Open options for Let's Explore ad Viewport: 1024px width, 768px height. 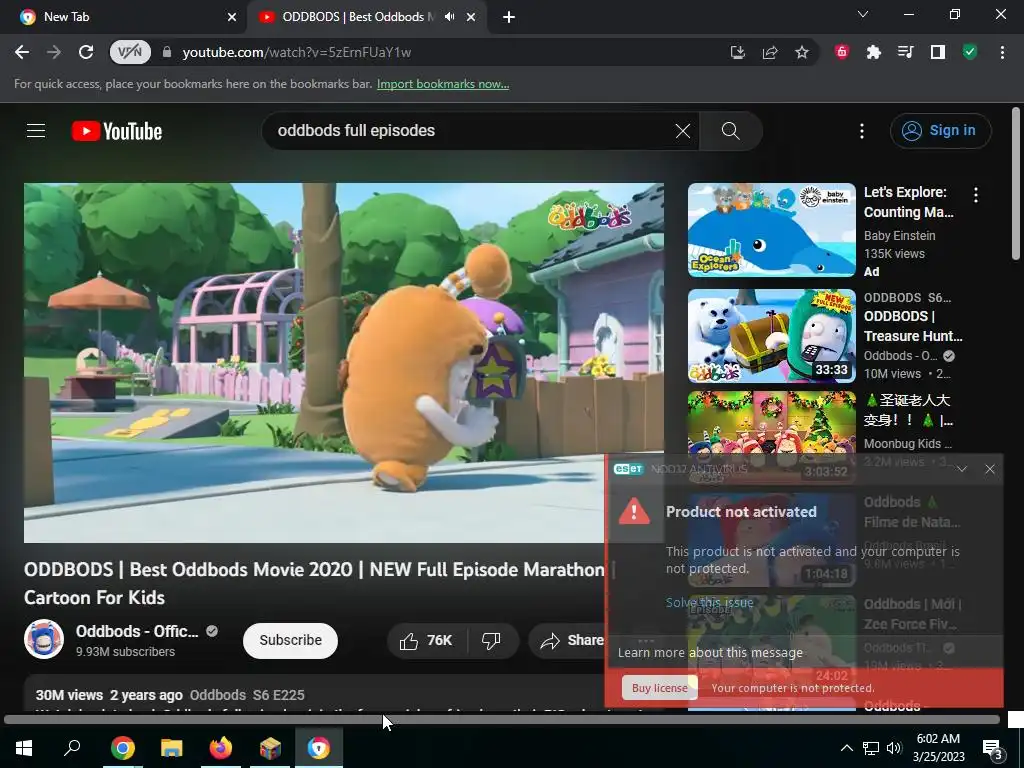coord(976,195)
